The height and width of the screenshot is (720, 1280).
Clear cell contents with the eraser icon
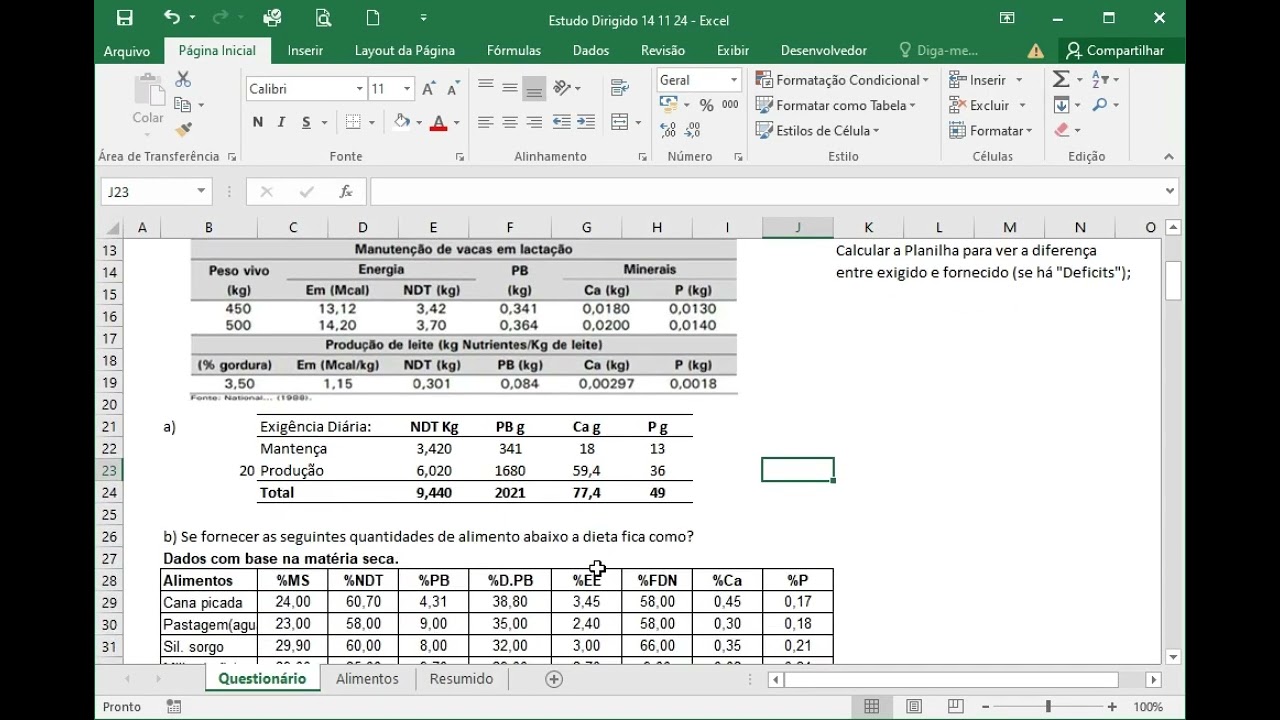pos(1062,130)
